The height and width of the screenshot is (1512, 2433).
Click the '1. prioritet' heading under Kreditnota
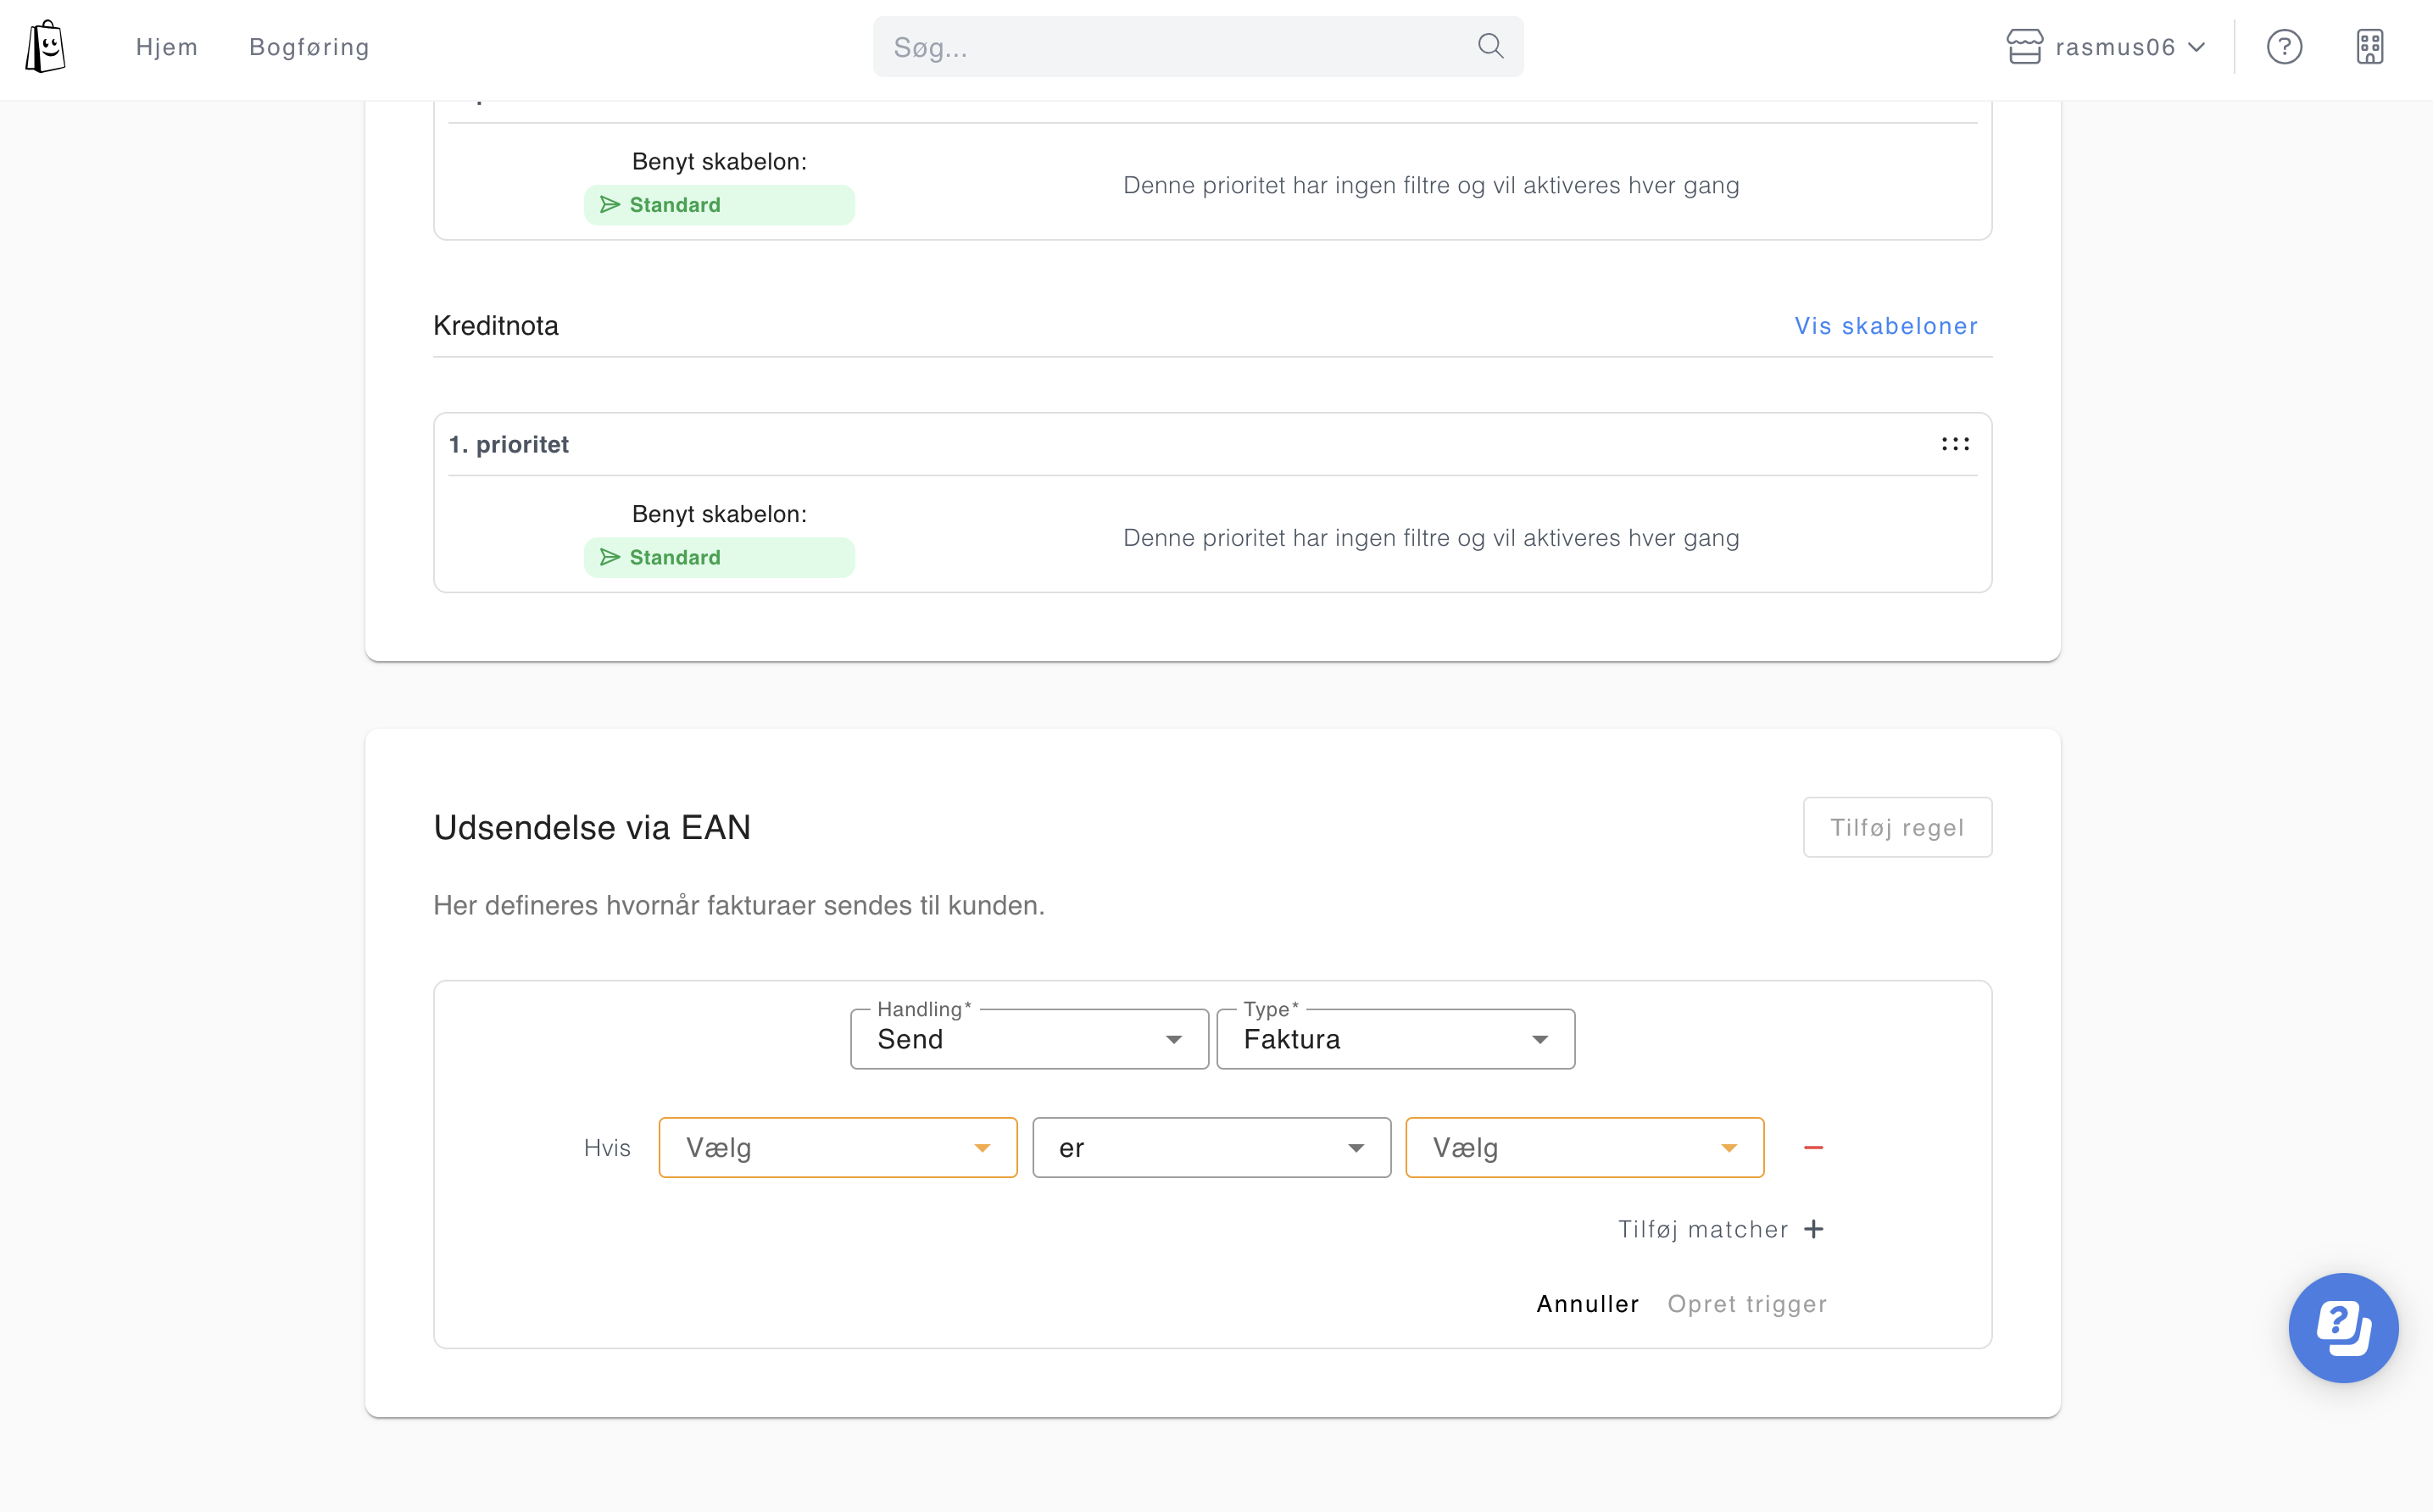coord(508,444)
